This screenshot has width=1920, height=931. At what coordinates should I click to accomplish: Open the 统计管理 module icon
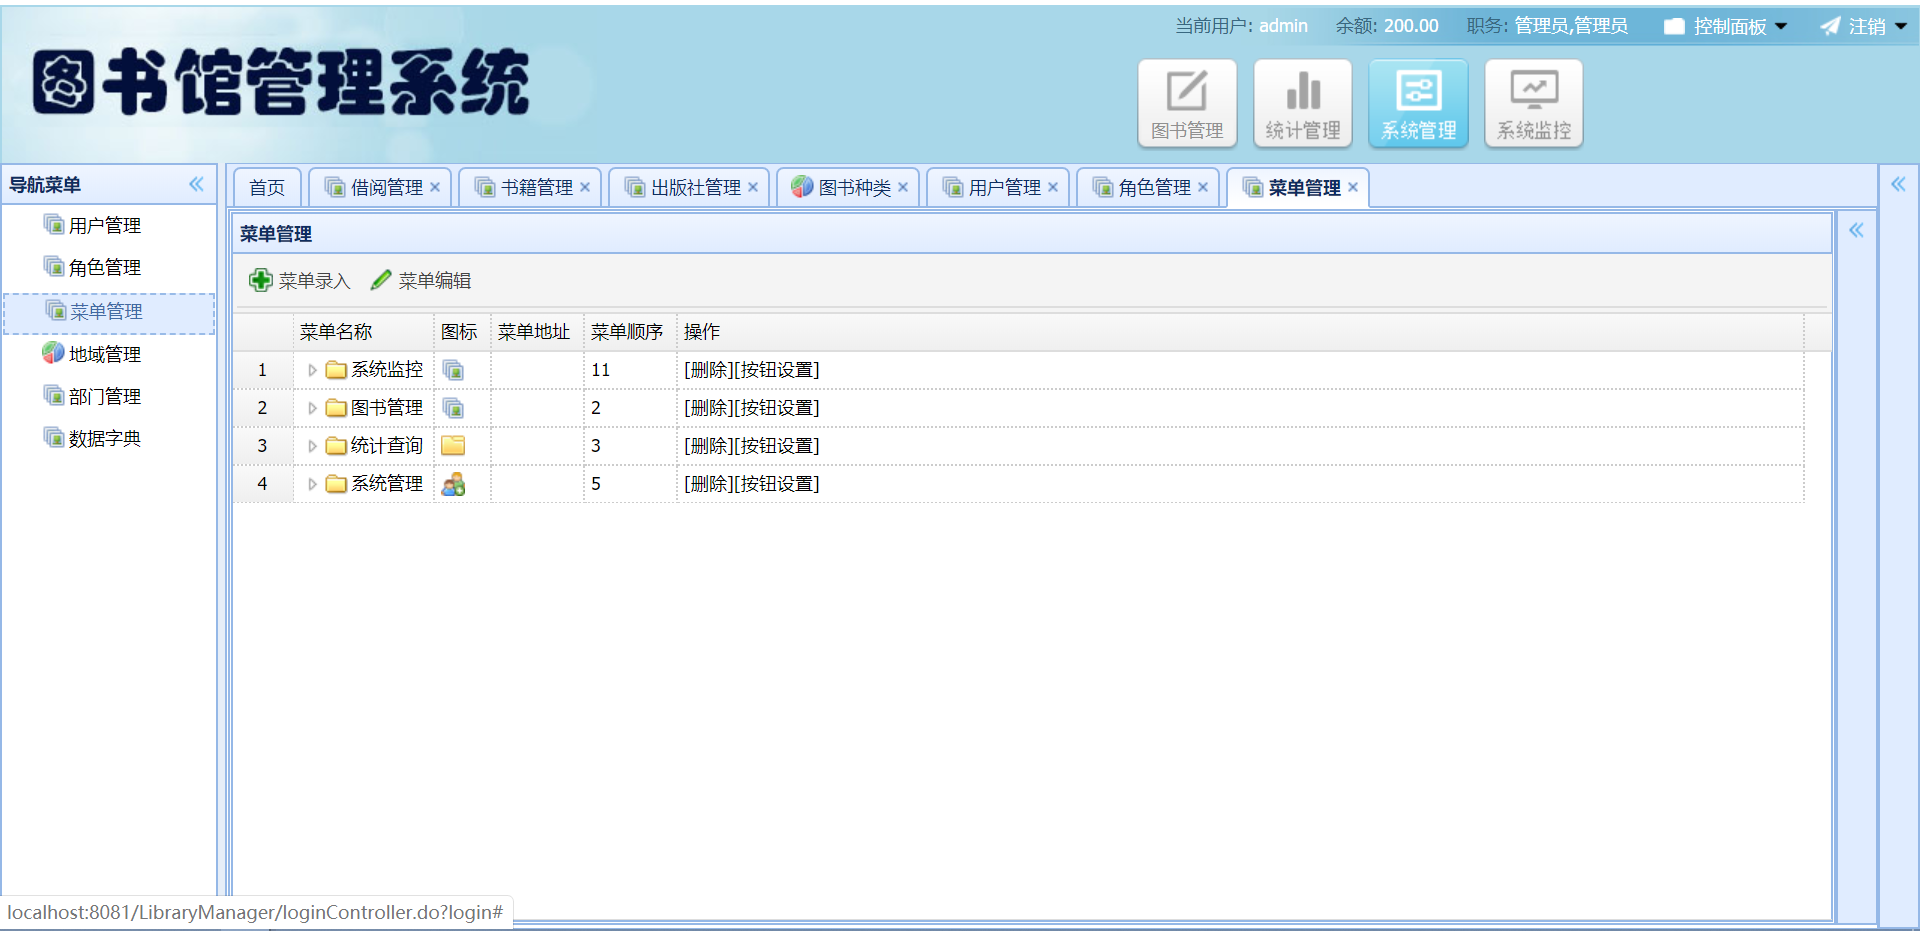[x=1303, y=103]
